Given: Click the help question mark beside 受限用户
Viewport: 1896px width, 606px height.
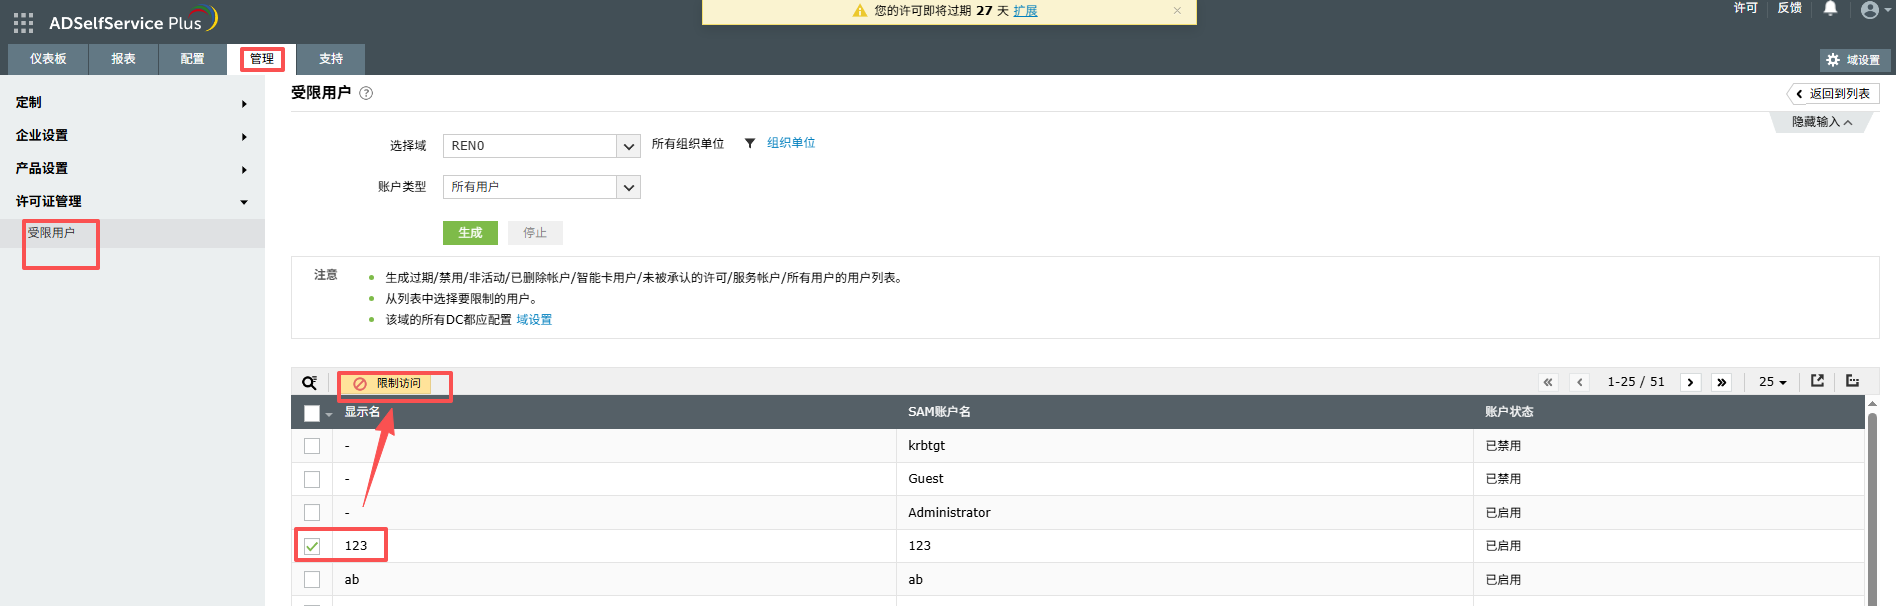Looking at the screenshot, I should (366, 93).
